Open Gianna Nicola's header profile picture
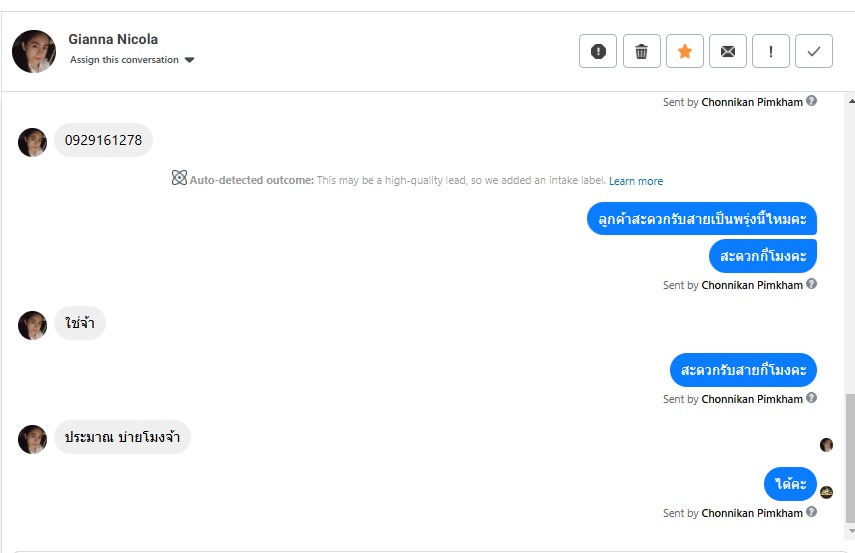 [x=34, y=51]
